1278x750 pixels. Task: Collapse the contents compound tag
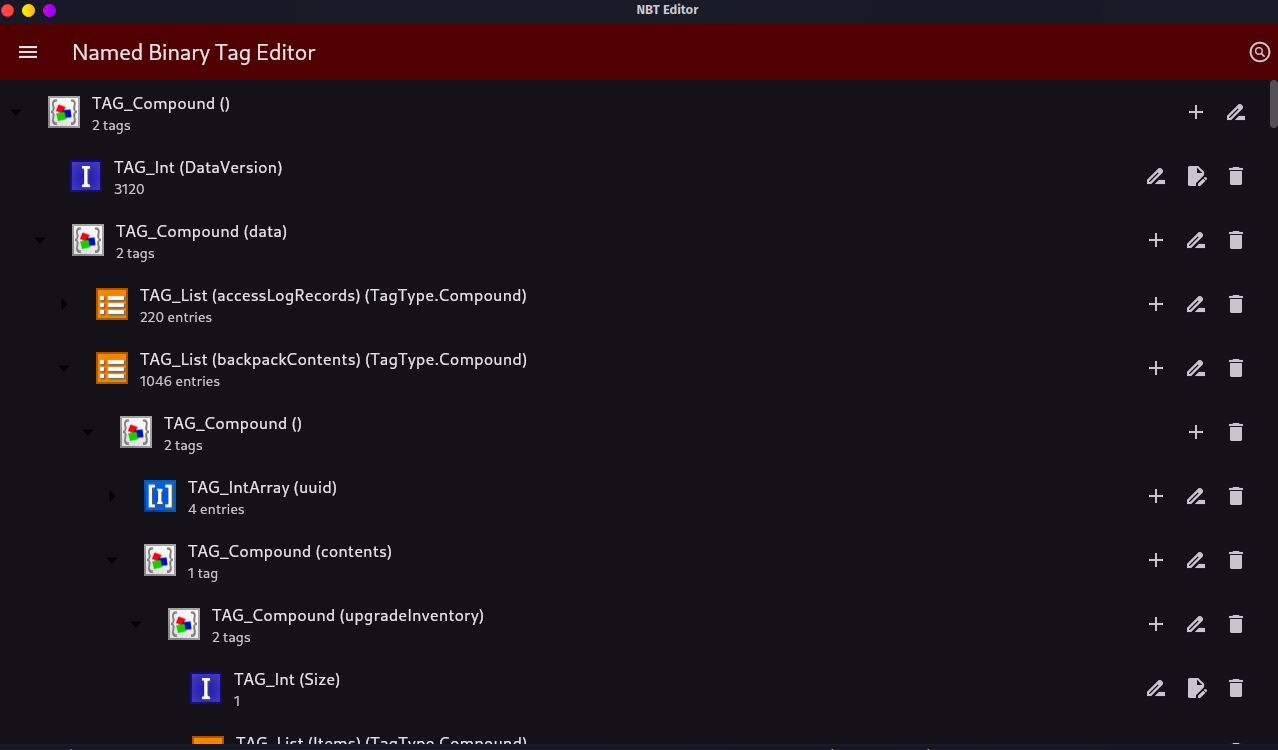(x=112, y=560)
